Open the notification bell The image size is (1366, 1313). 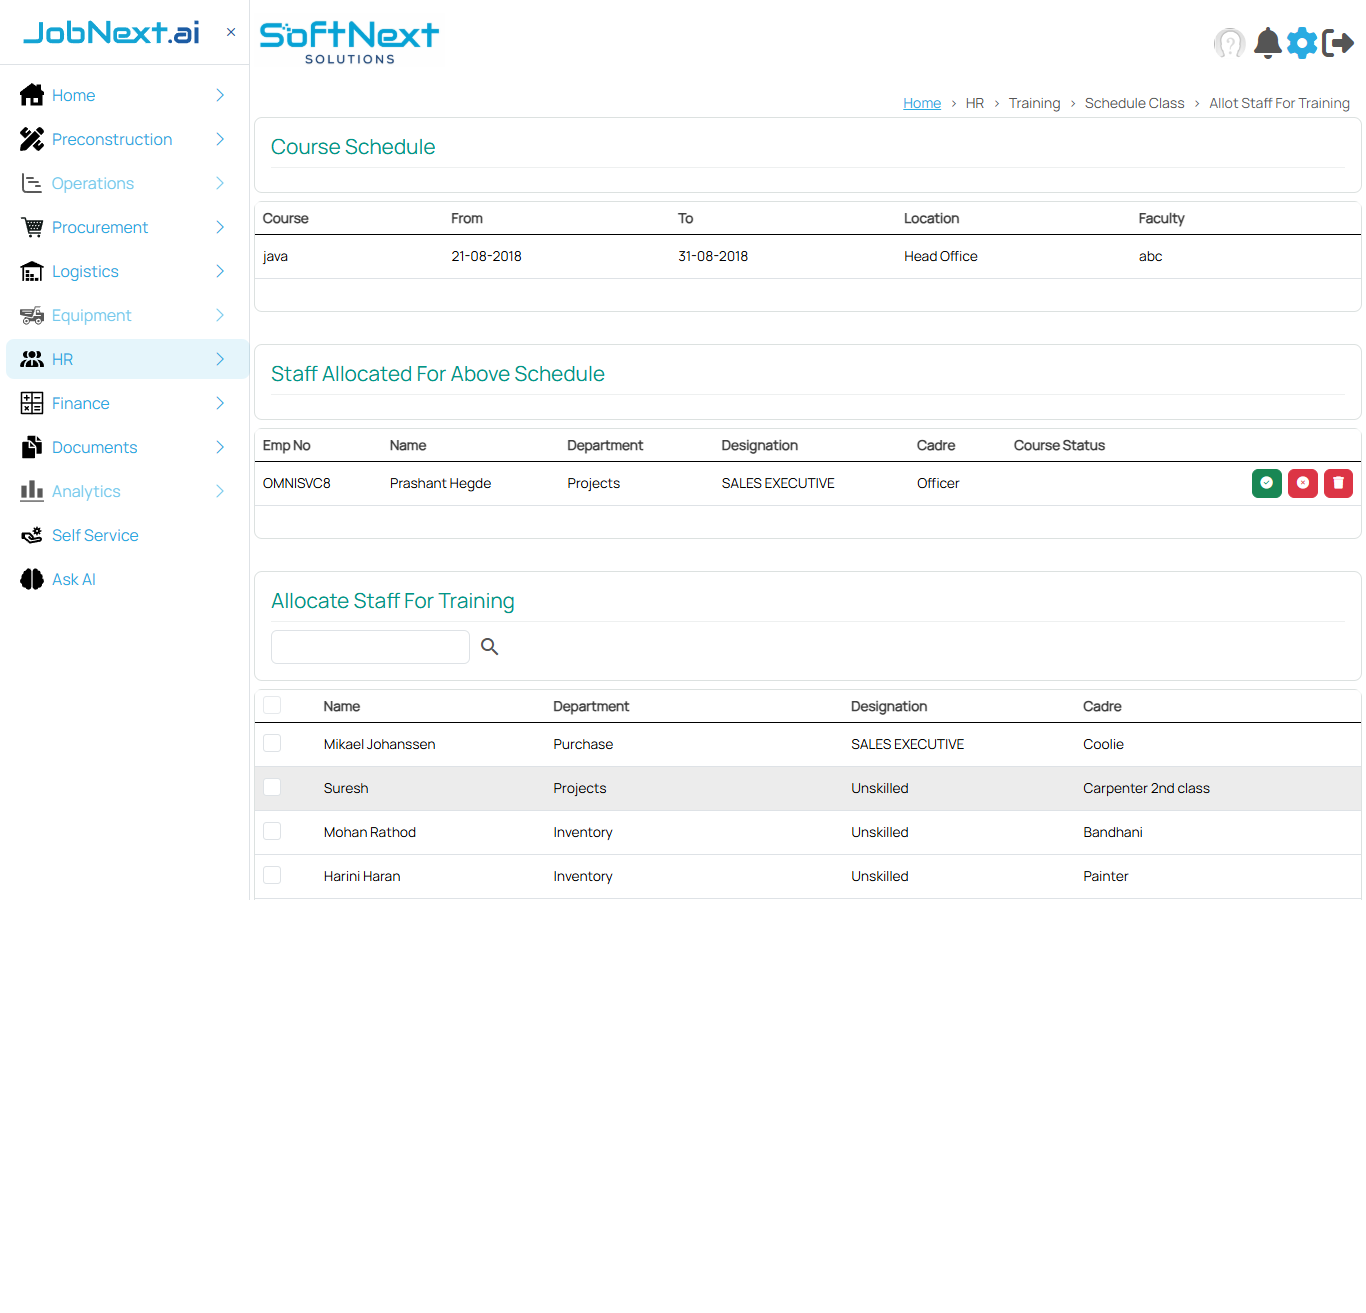(1266, 43)
